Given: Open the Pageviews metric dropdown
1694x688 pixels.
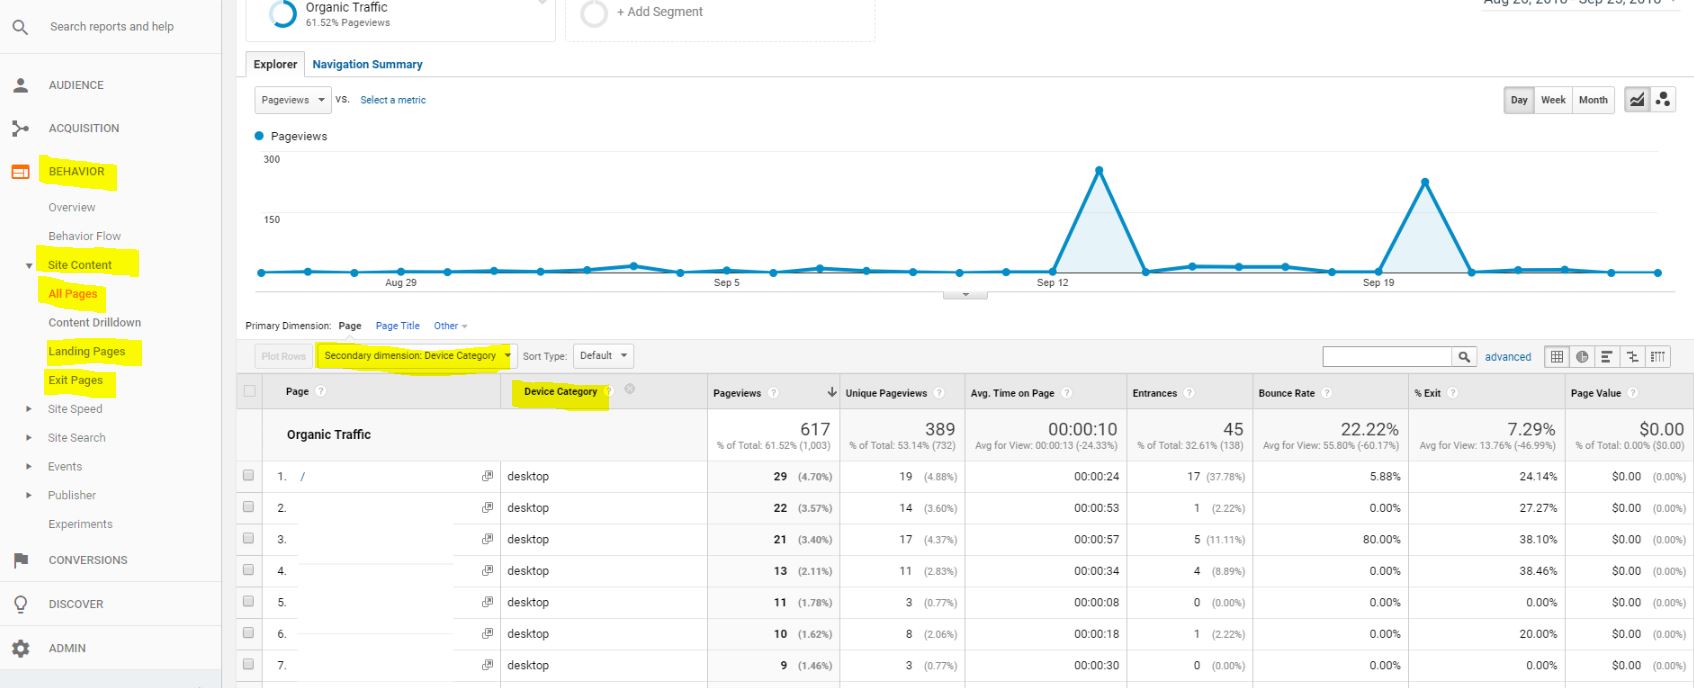Looking at the screenshot, I should 293,100.
